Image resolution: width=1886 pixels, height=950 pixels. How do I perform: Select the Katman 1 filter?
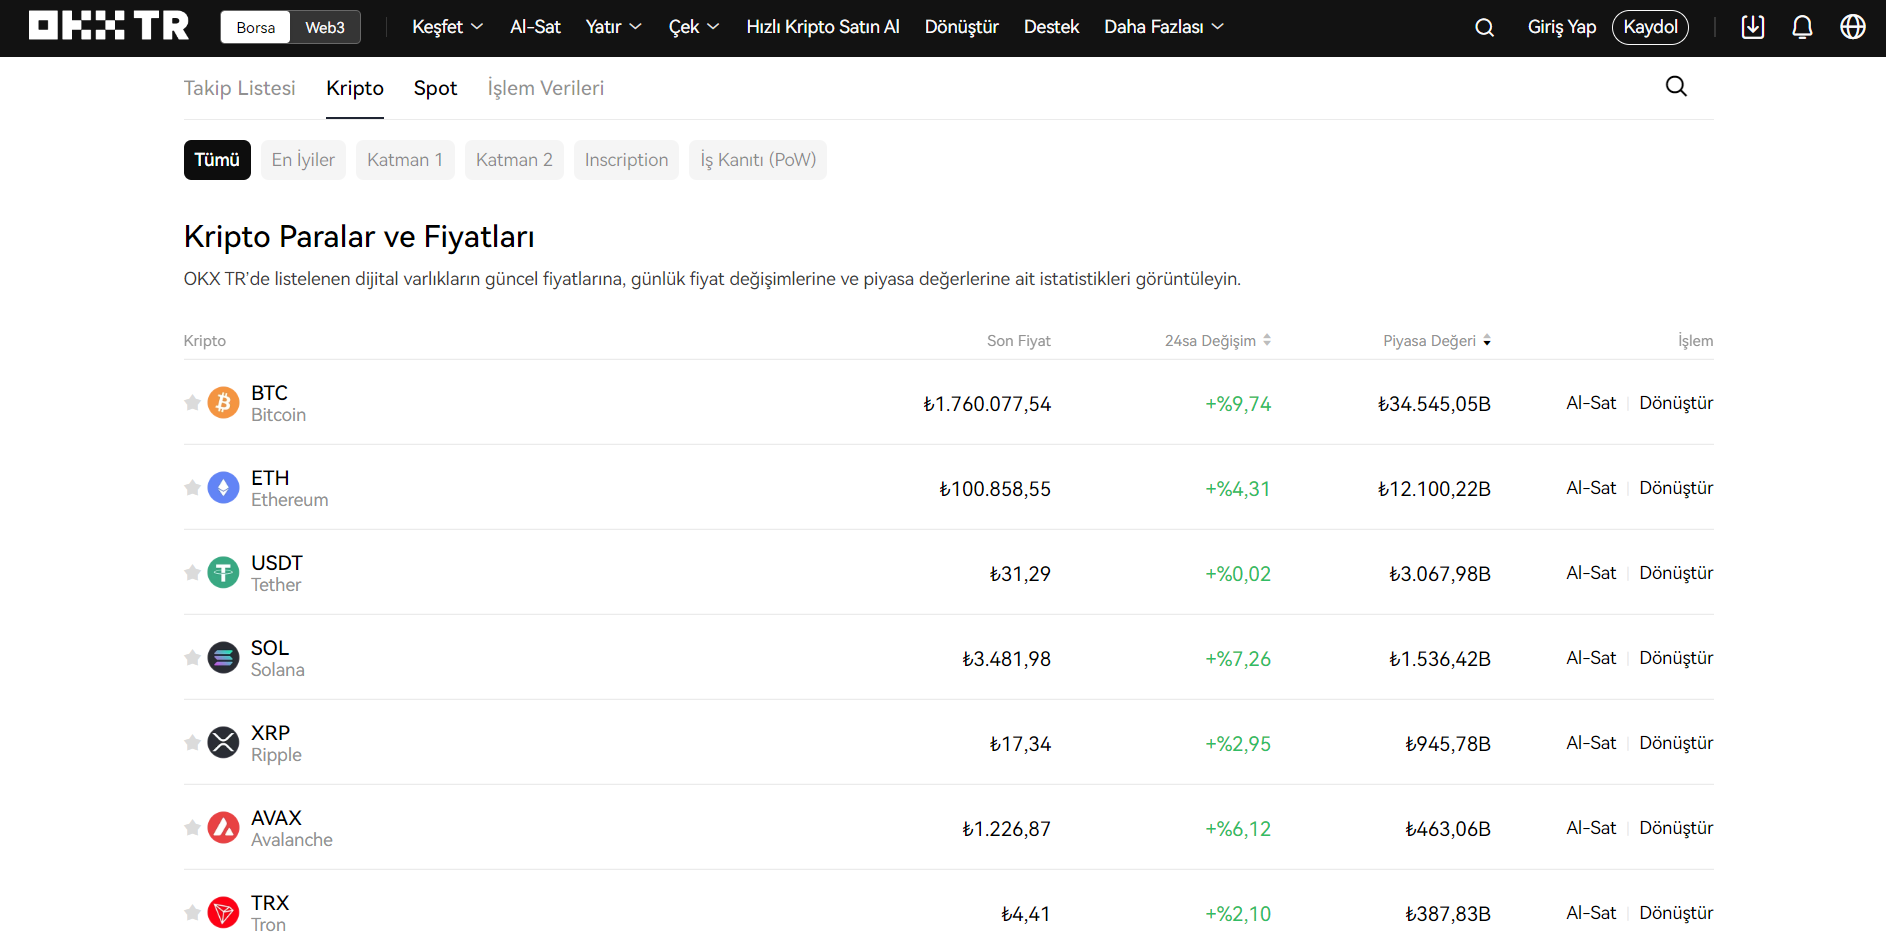(x=404, y=160)
